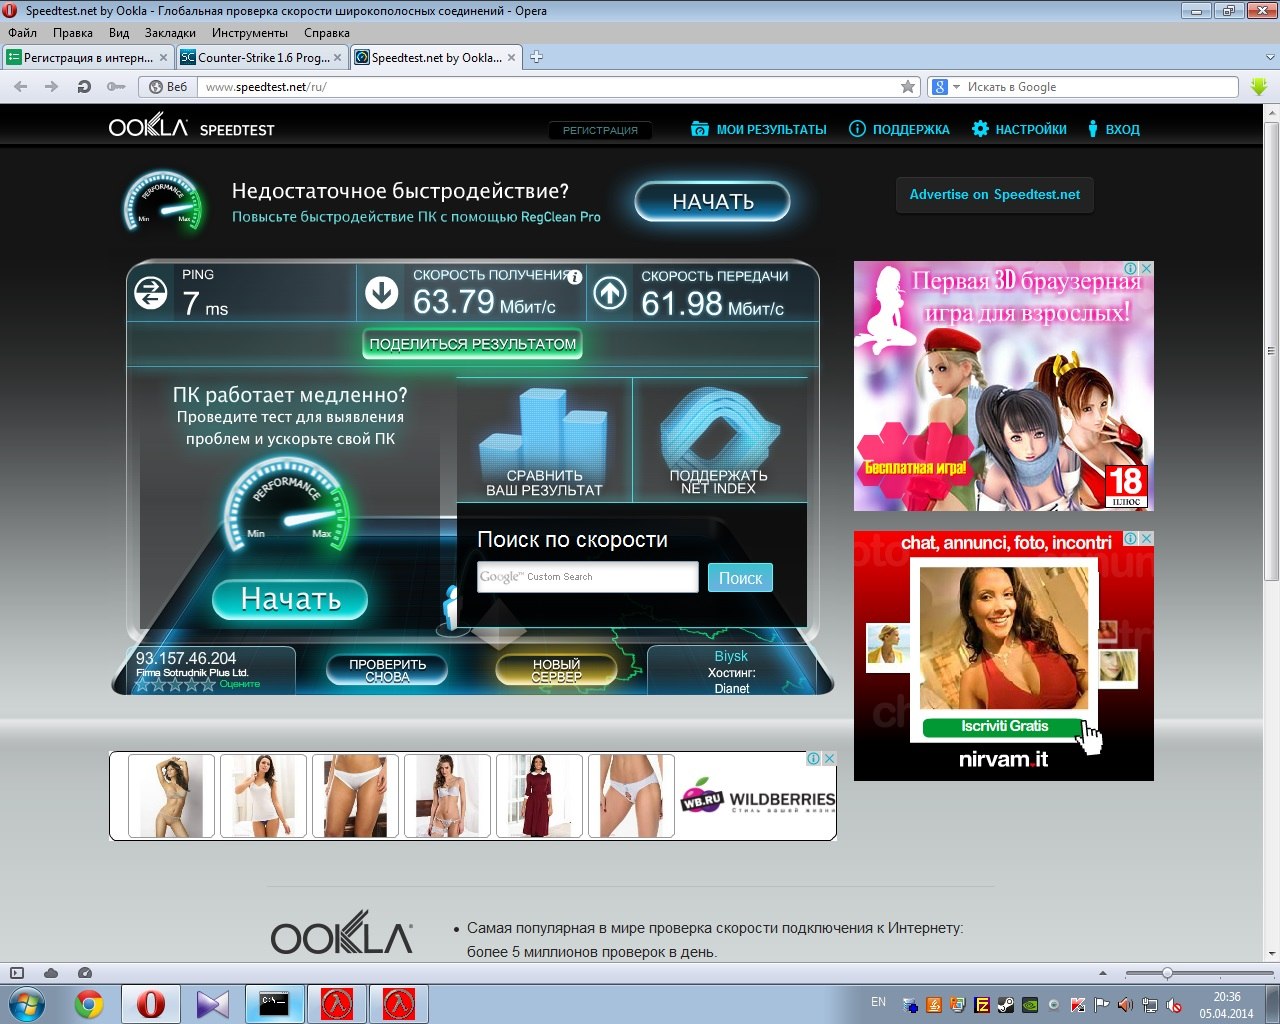Focus the Google Custom Search field
The image size is (1280, 1024).
click(588, 577)
